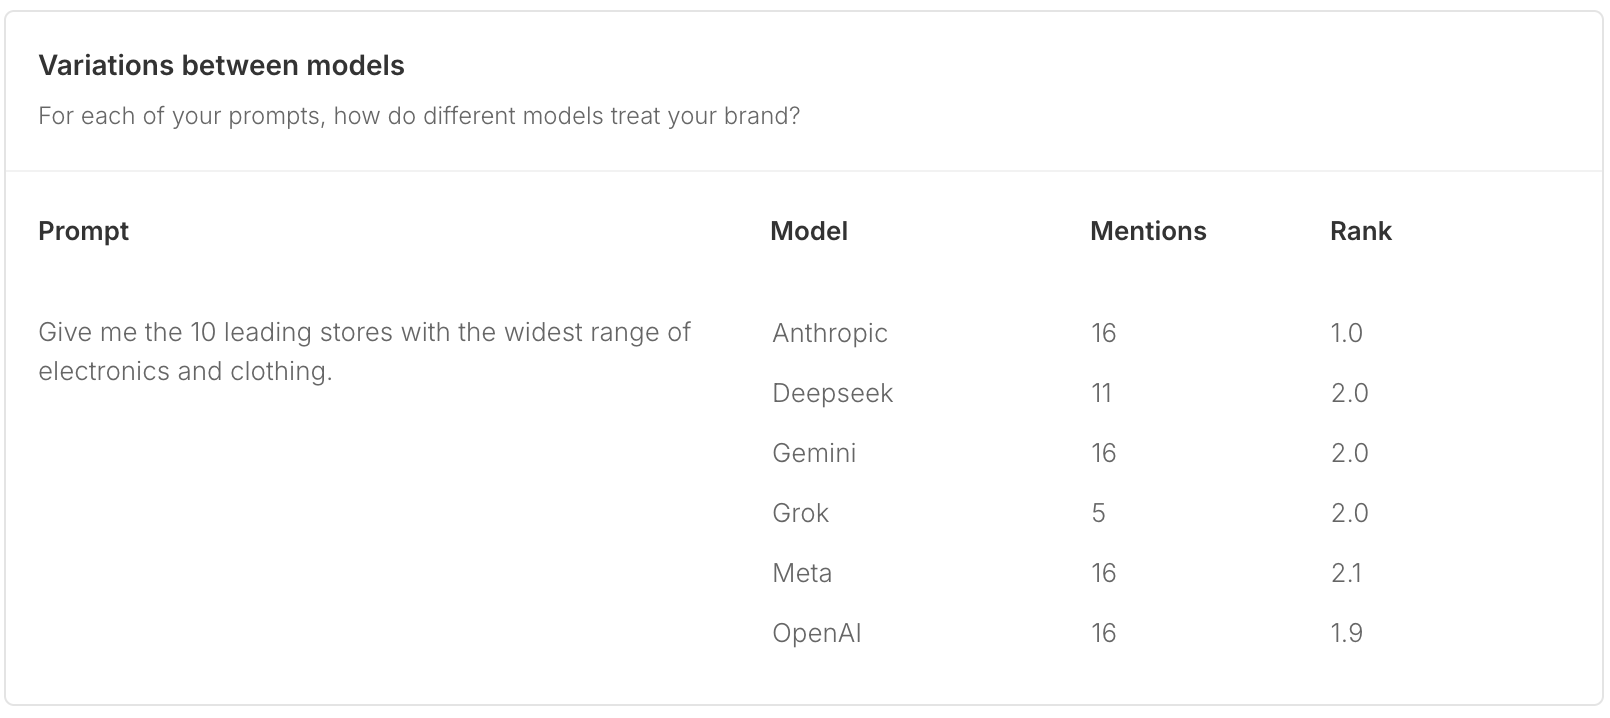Select the Deepseek model row
Viewport: 1610px width, 718px height.
pyautogui.click(x=1170, y=393)
